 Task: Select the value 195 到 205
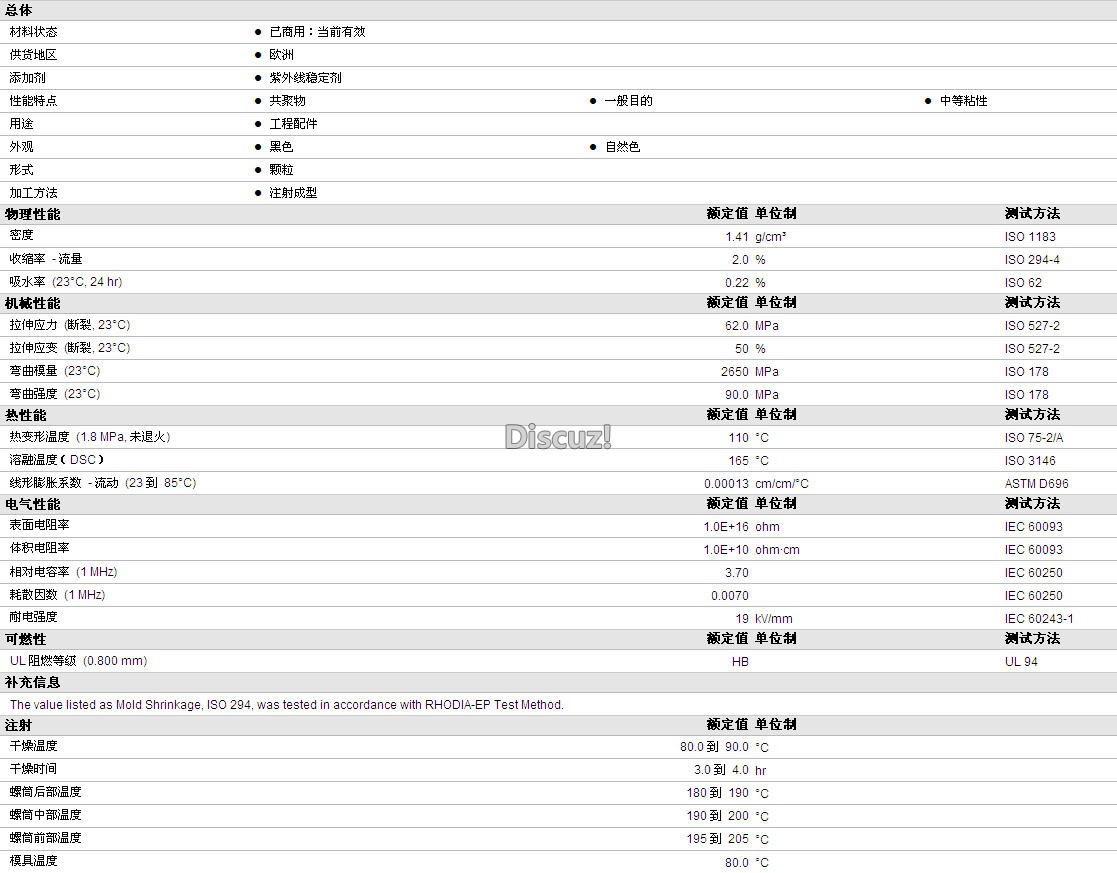pos(717,840)
